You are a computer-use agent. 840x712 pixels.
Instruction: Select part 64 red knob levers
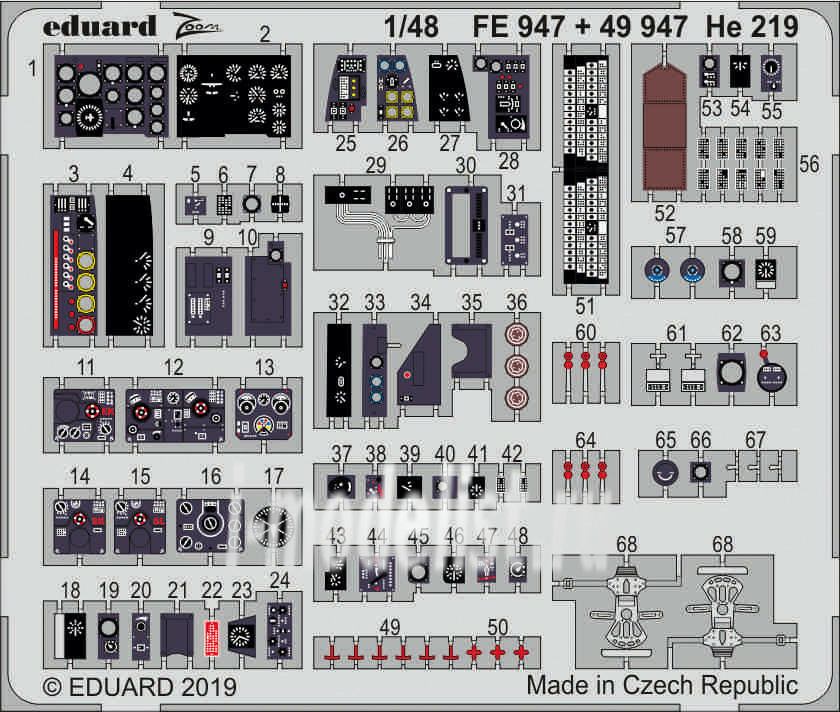[x=586, y=471]
